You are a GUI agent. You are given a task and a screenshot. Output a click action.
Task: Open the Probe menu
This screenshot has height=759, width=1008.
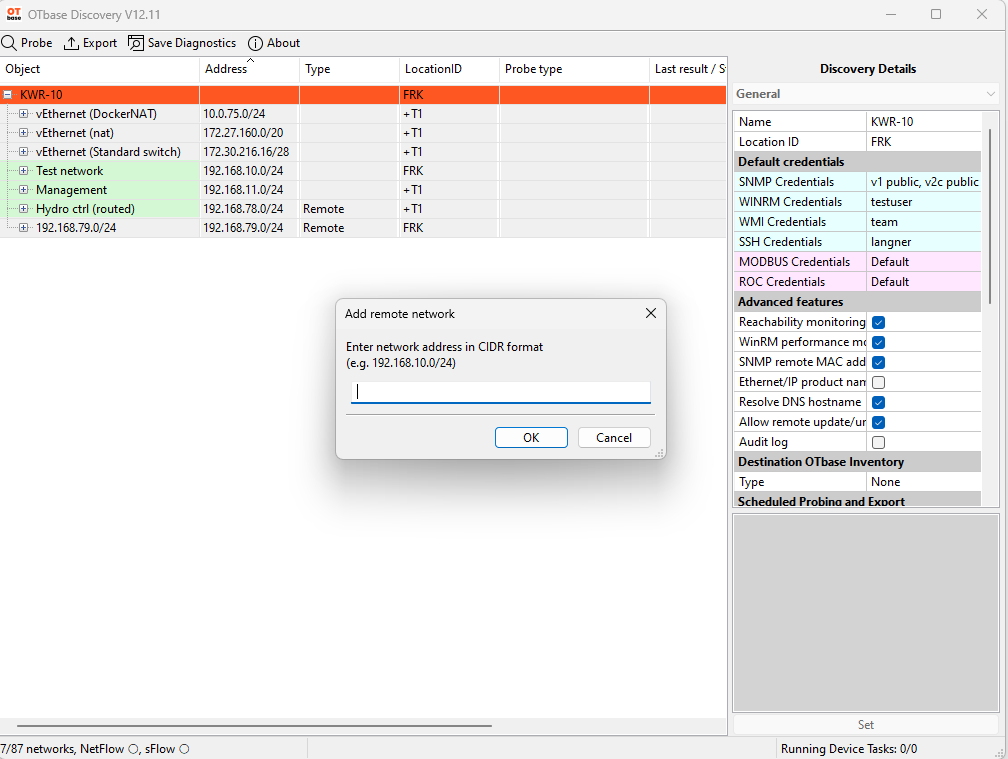coord(27,43)
